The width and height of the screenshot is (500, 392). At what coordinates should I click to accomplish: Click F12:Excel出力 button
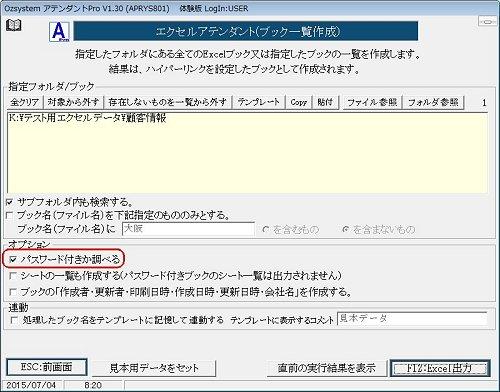click(440, 368)
